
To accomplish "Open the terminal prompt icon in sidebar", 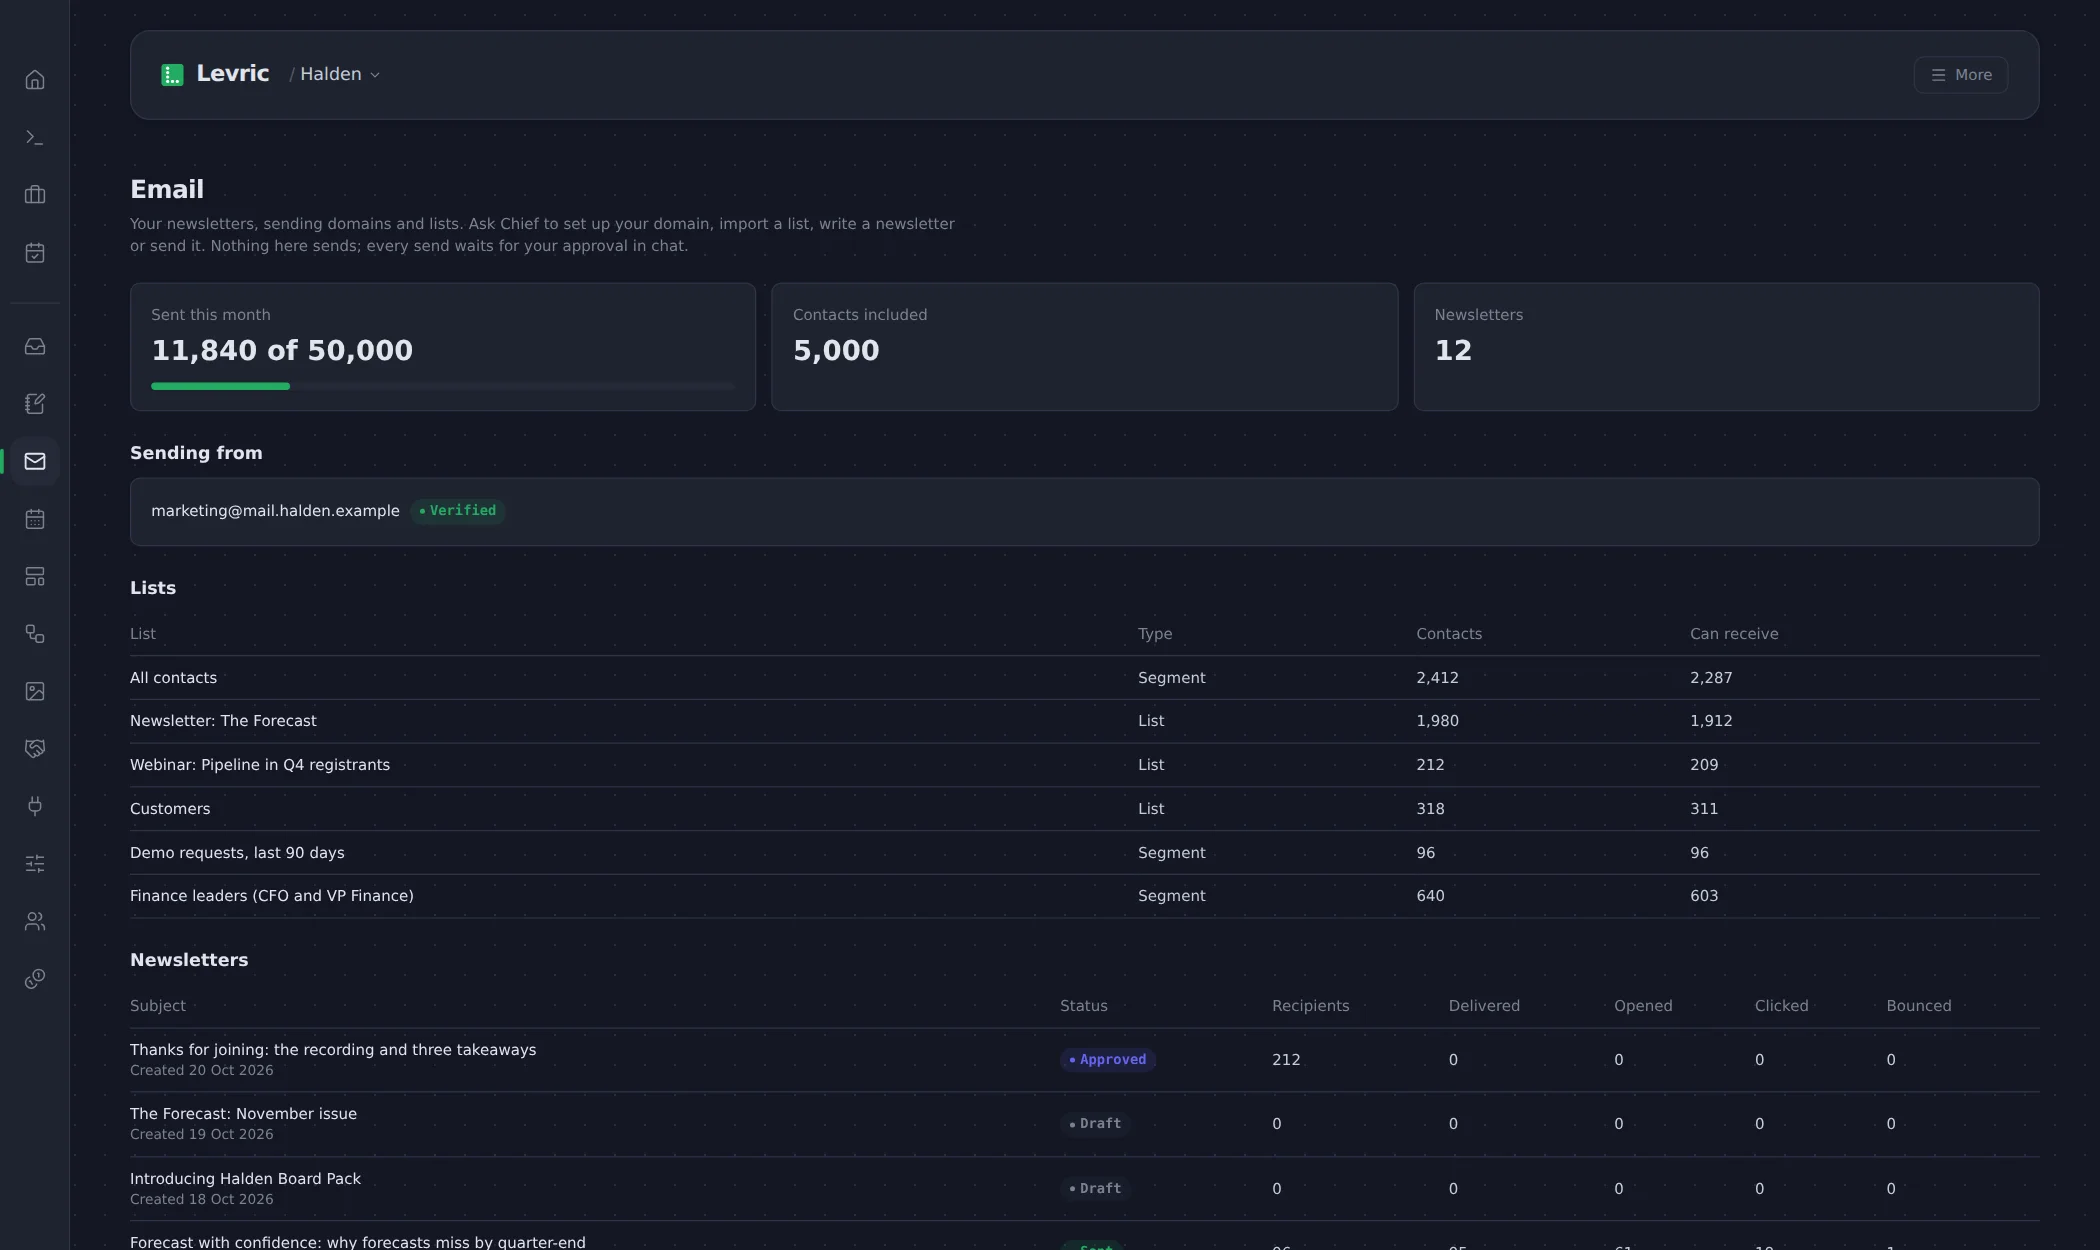I will click(x=35, y=138).
